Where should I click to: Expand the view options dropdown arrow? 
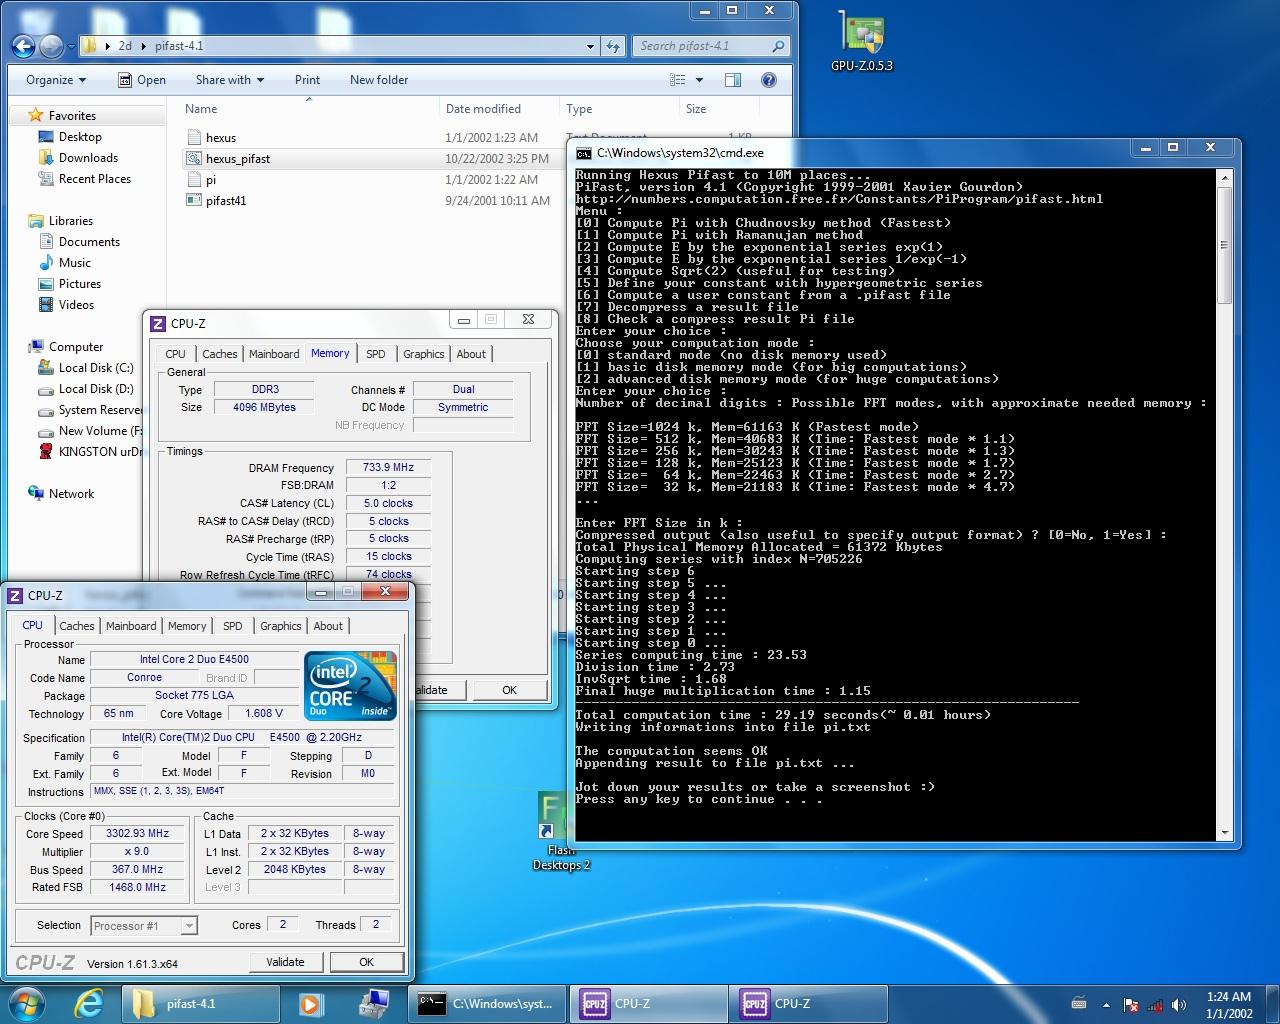pyautogui.click(x=699, y=80)
